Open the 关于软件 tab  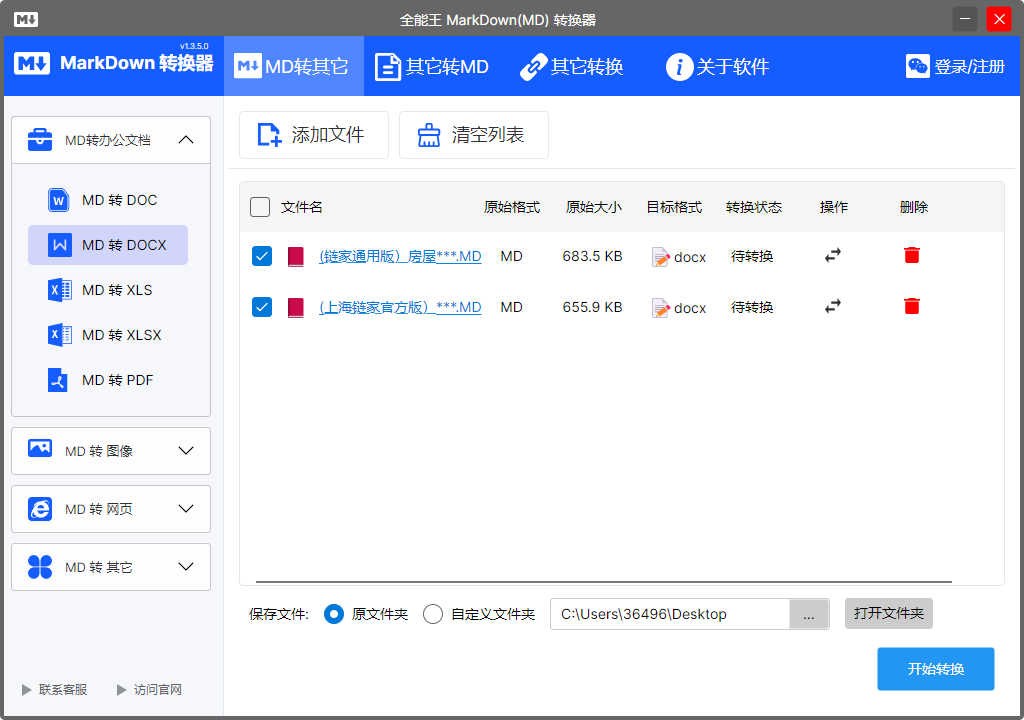coord(718,66)
